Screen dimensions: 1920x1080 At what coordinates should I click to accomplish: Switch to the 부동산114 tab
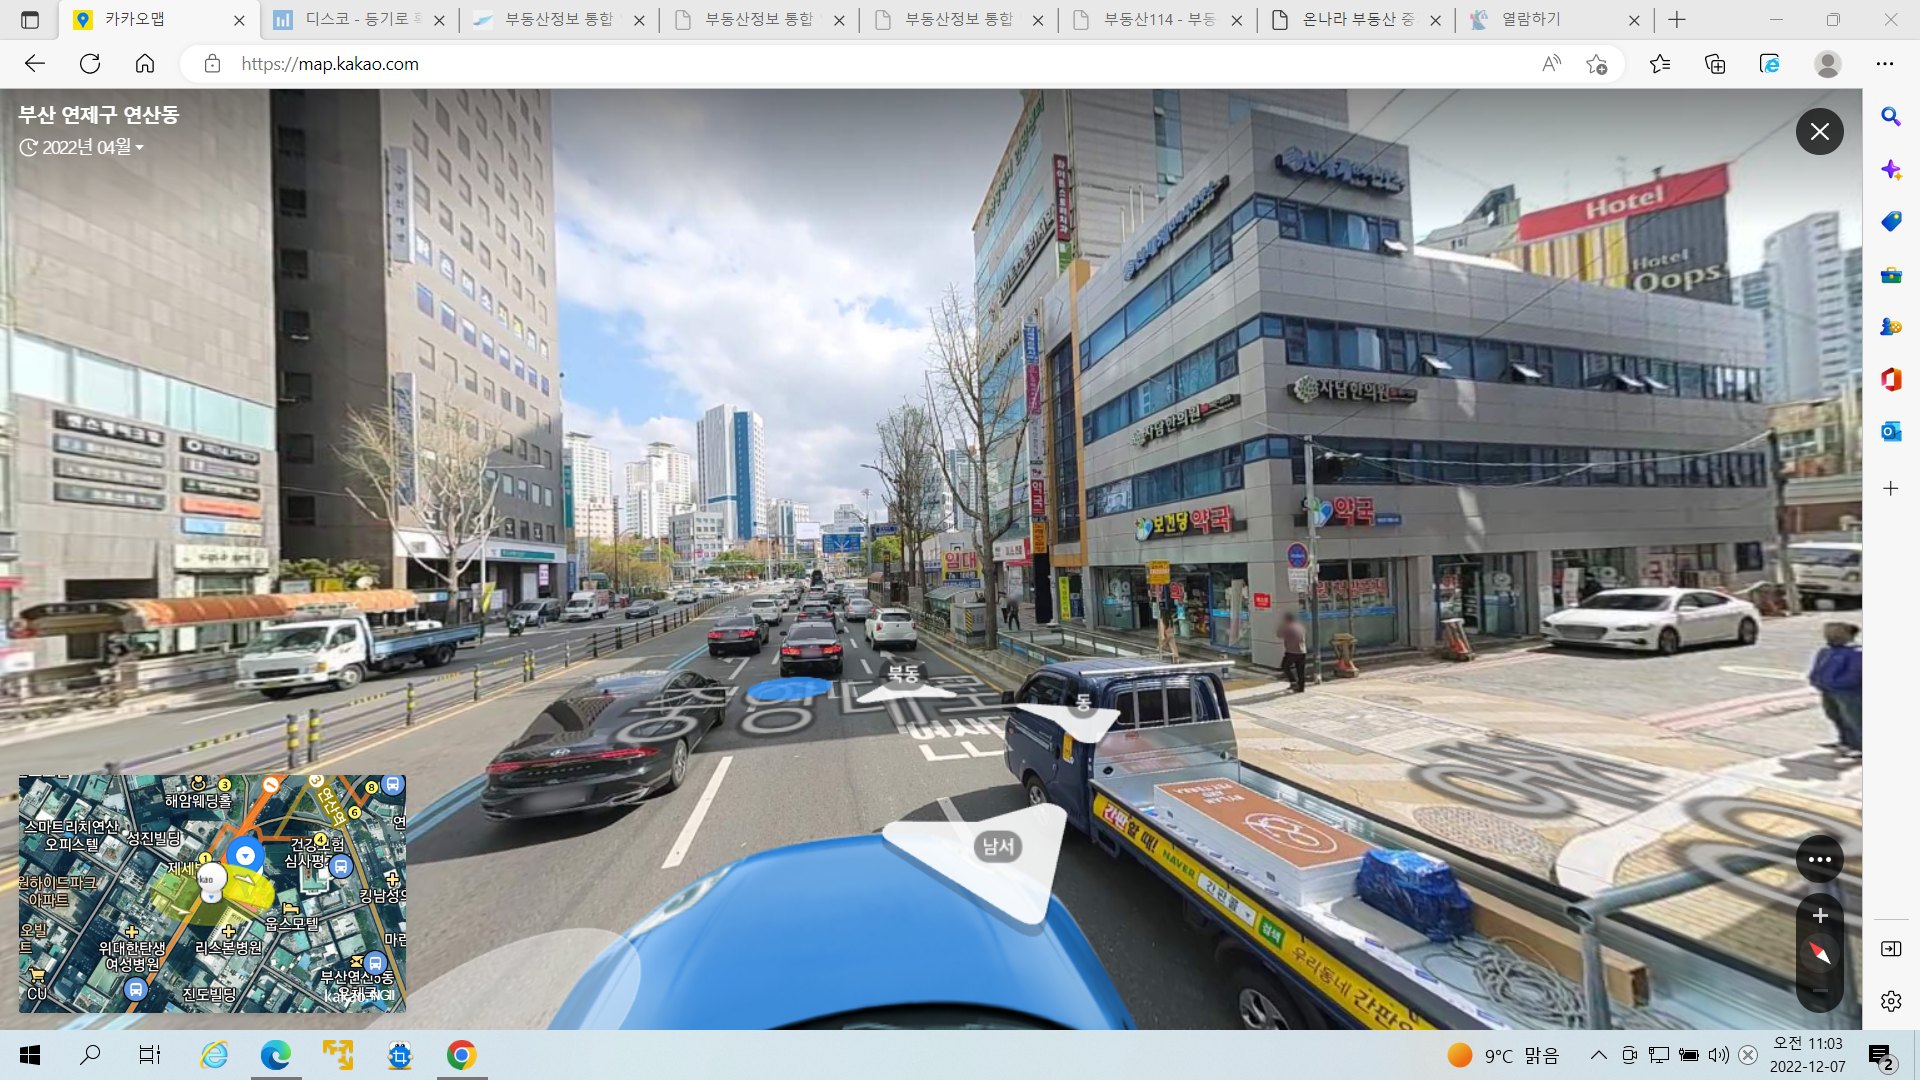pyautogui.click(x=1158, y=20)
